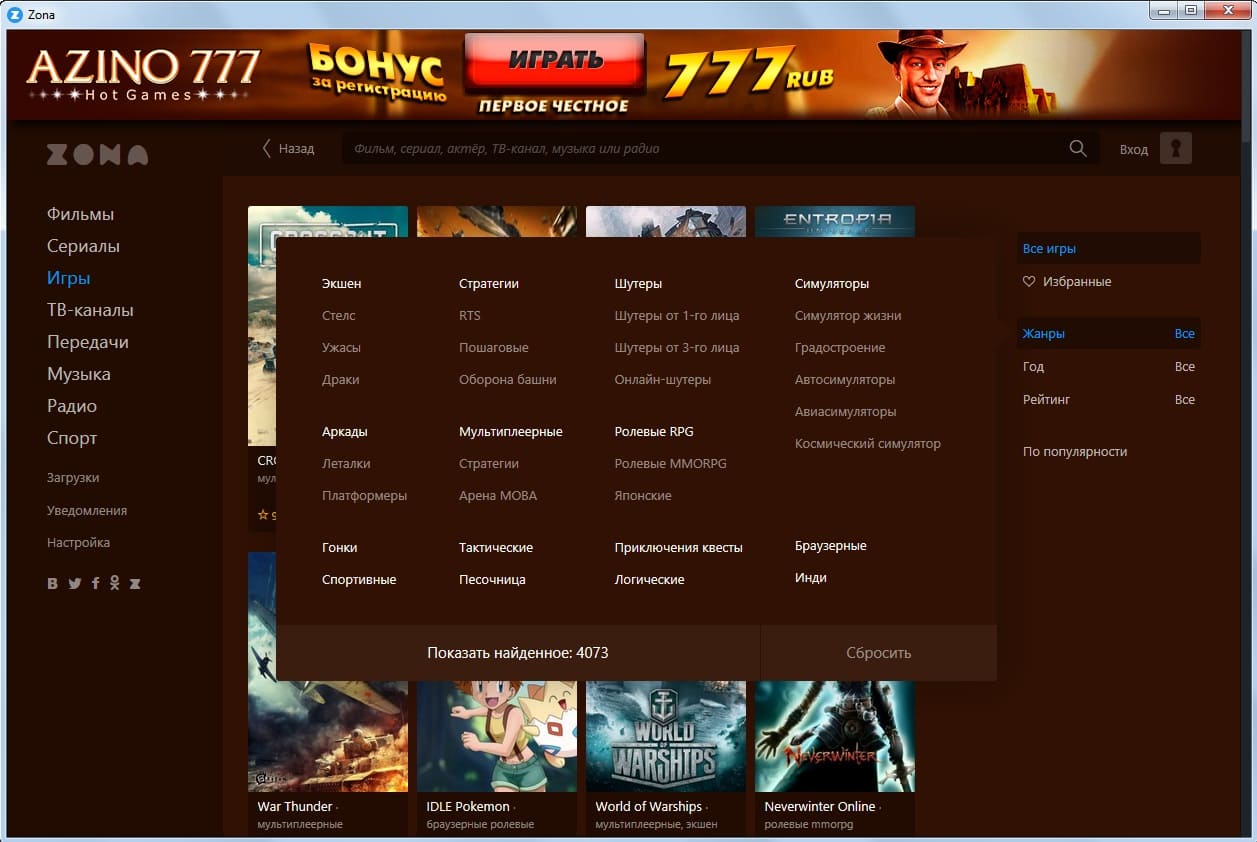
Task: Open Neverwinter Online game thumbnail
Action: pos(835,737)
